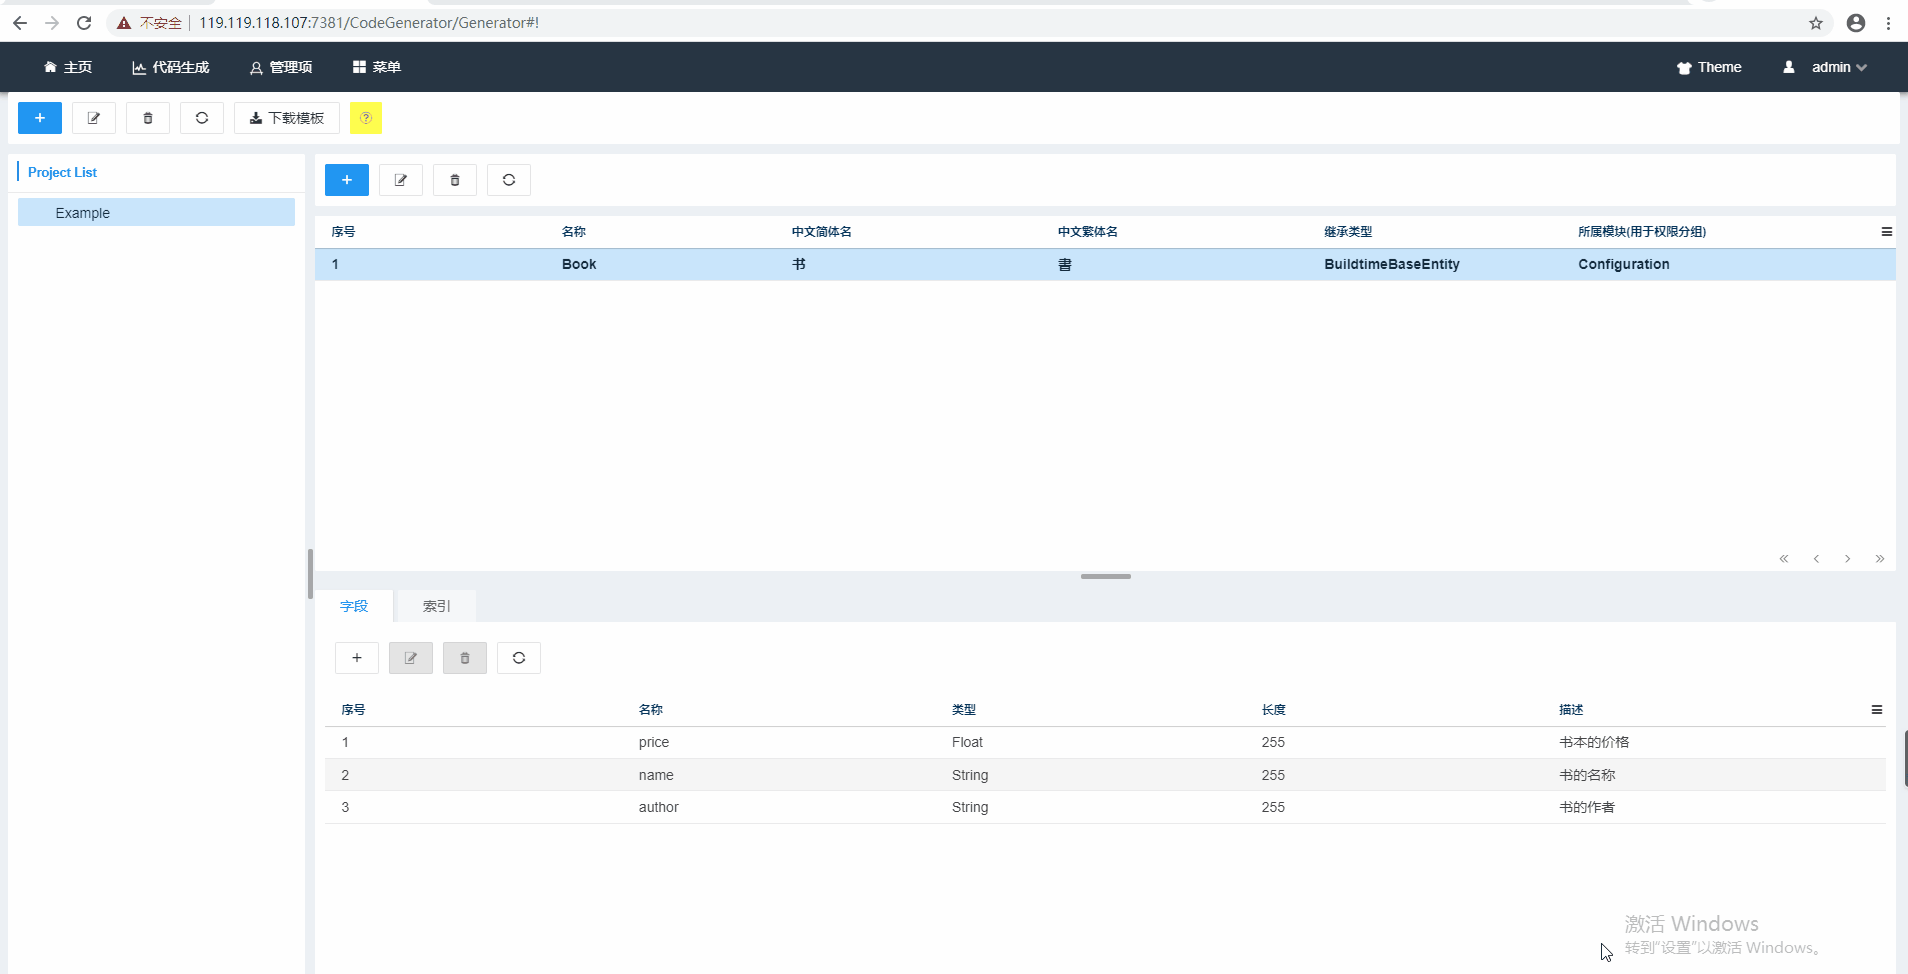Viewport: 1908px width, 974px height.
Task: Open the 管理项 menu
Action: [x=281, y=67]
